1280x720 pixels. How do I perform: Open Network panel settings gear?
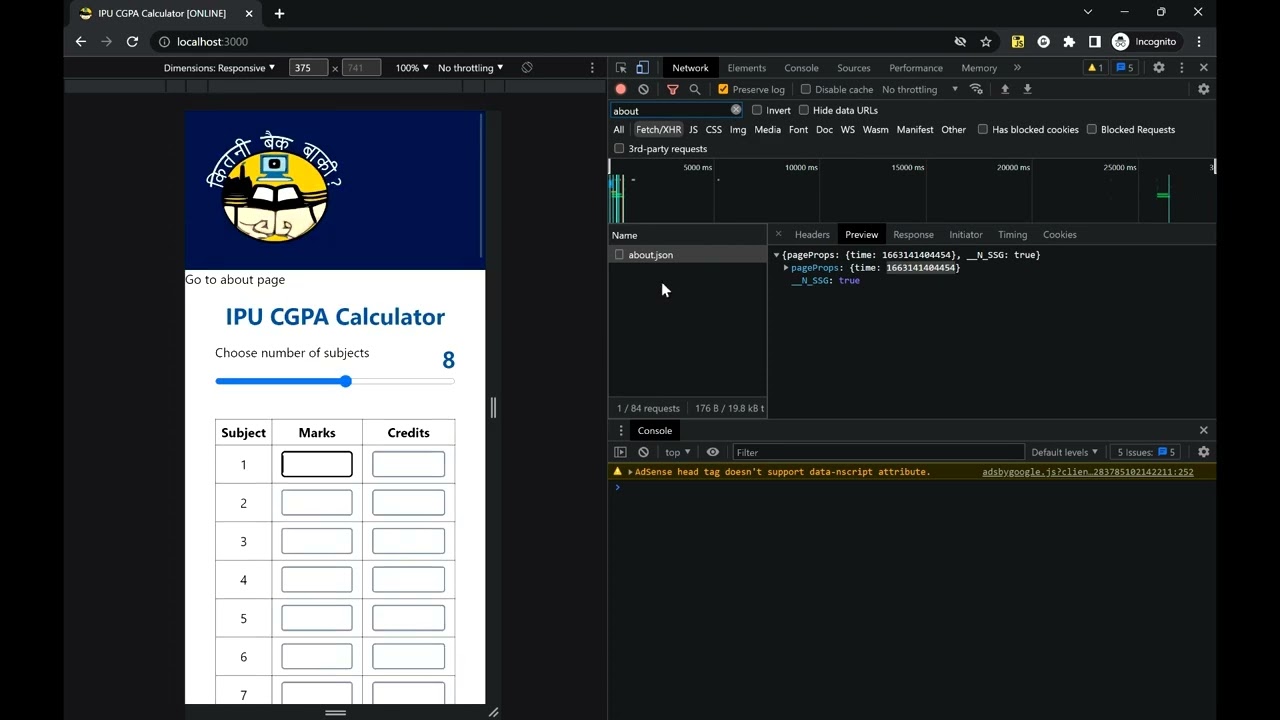pyautogui.click(x=1204, y=89)
